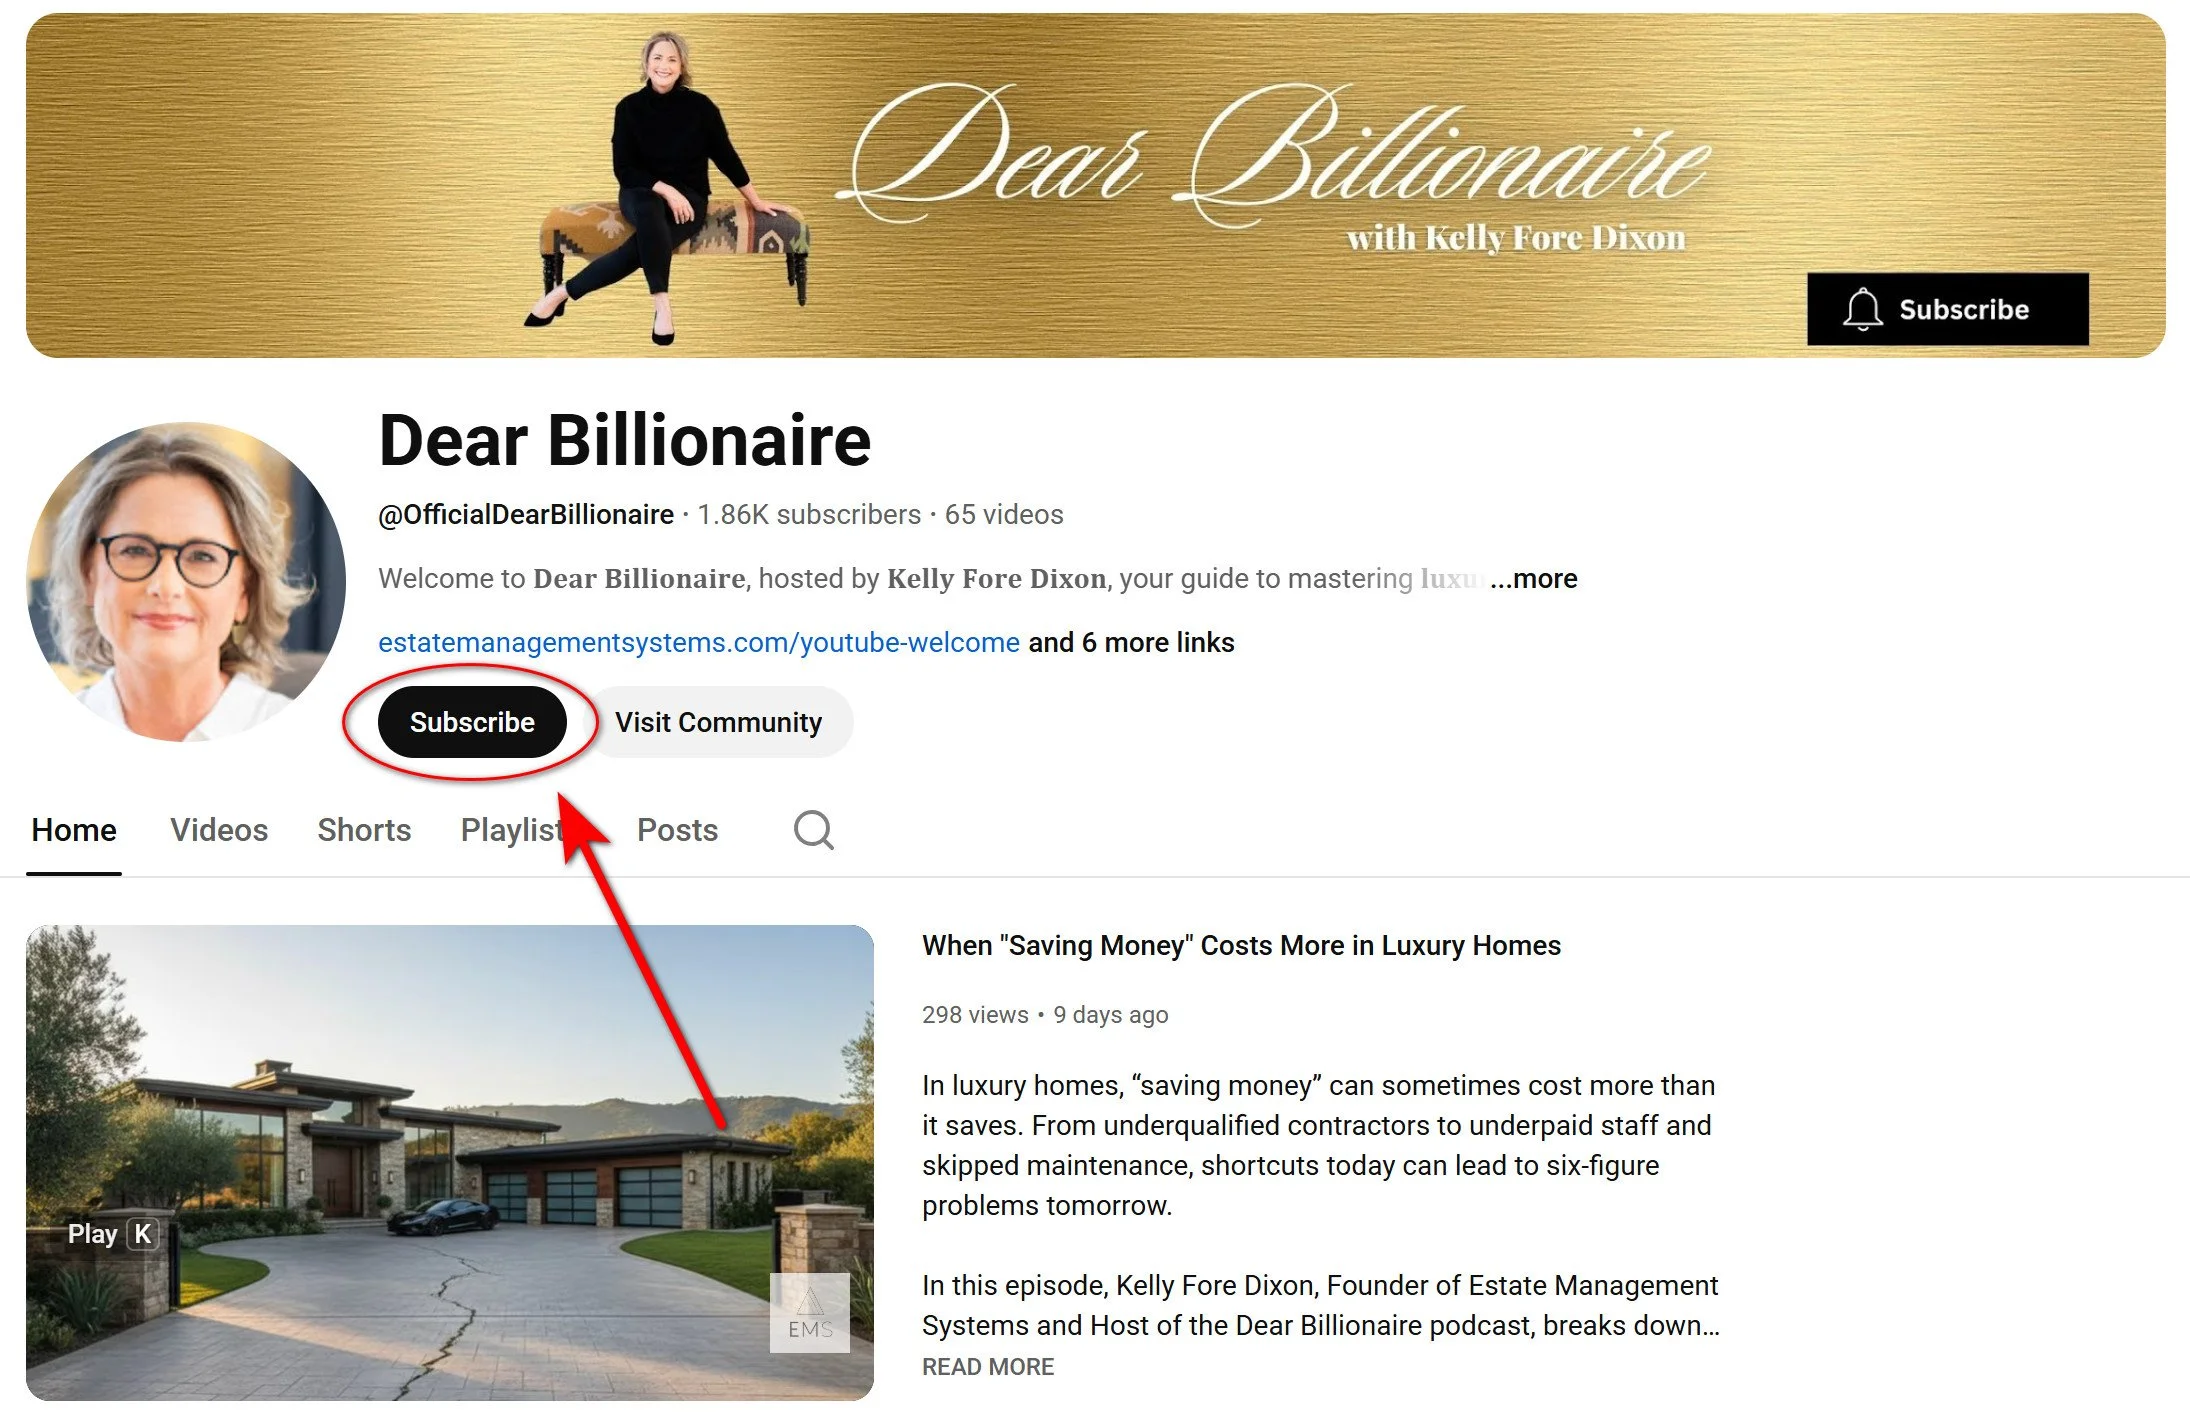Switch to the Videos tab
The height and width of the screenshot is (1416, 2190).
219,830
